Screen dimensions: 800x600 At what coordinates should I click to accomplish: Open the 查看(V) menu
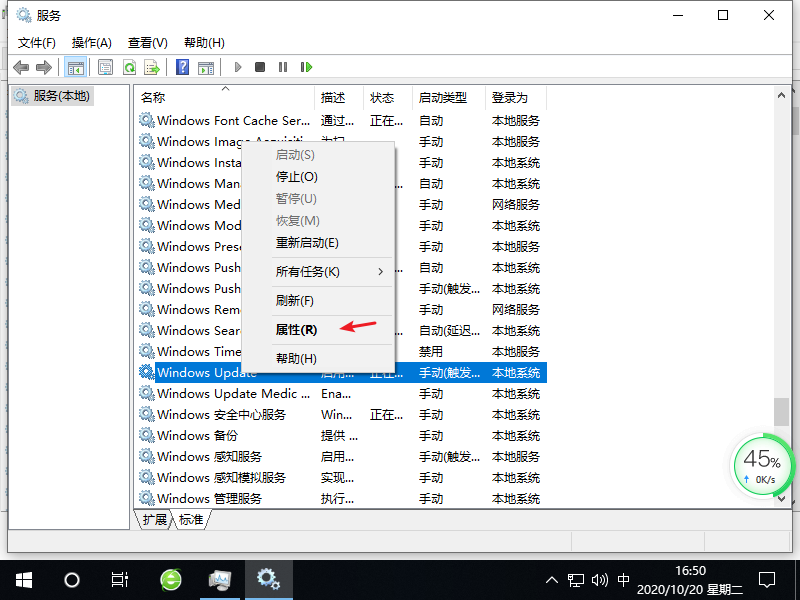pos(146,42)
